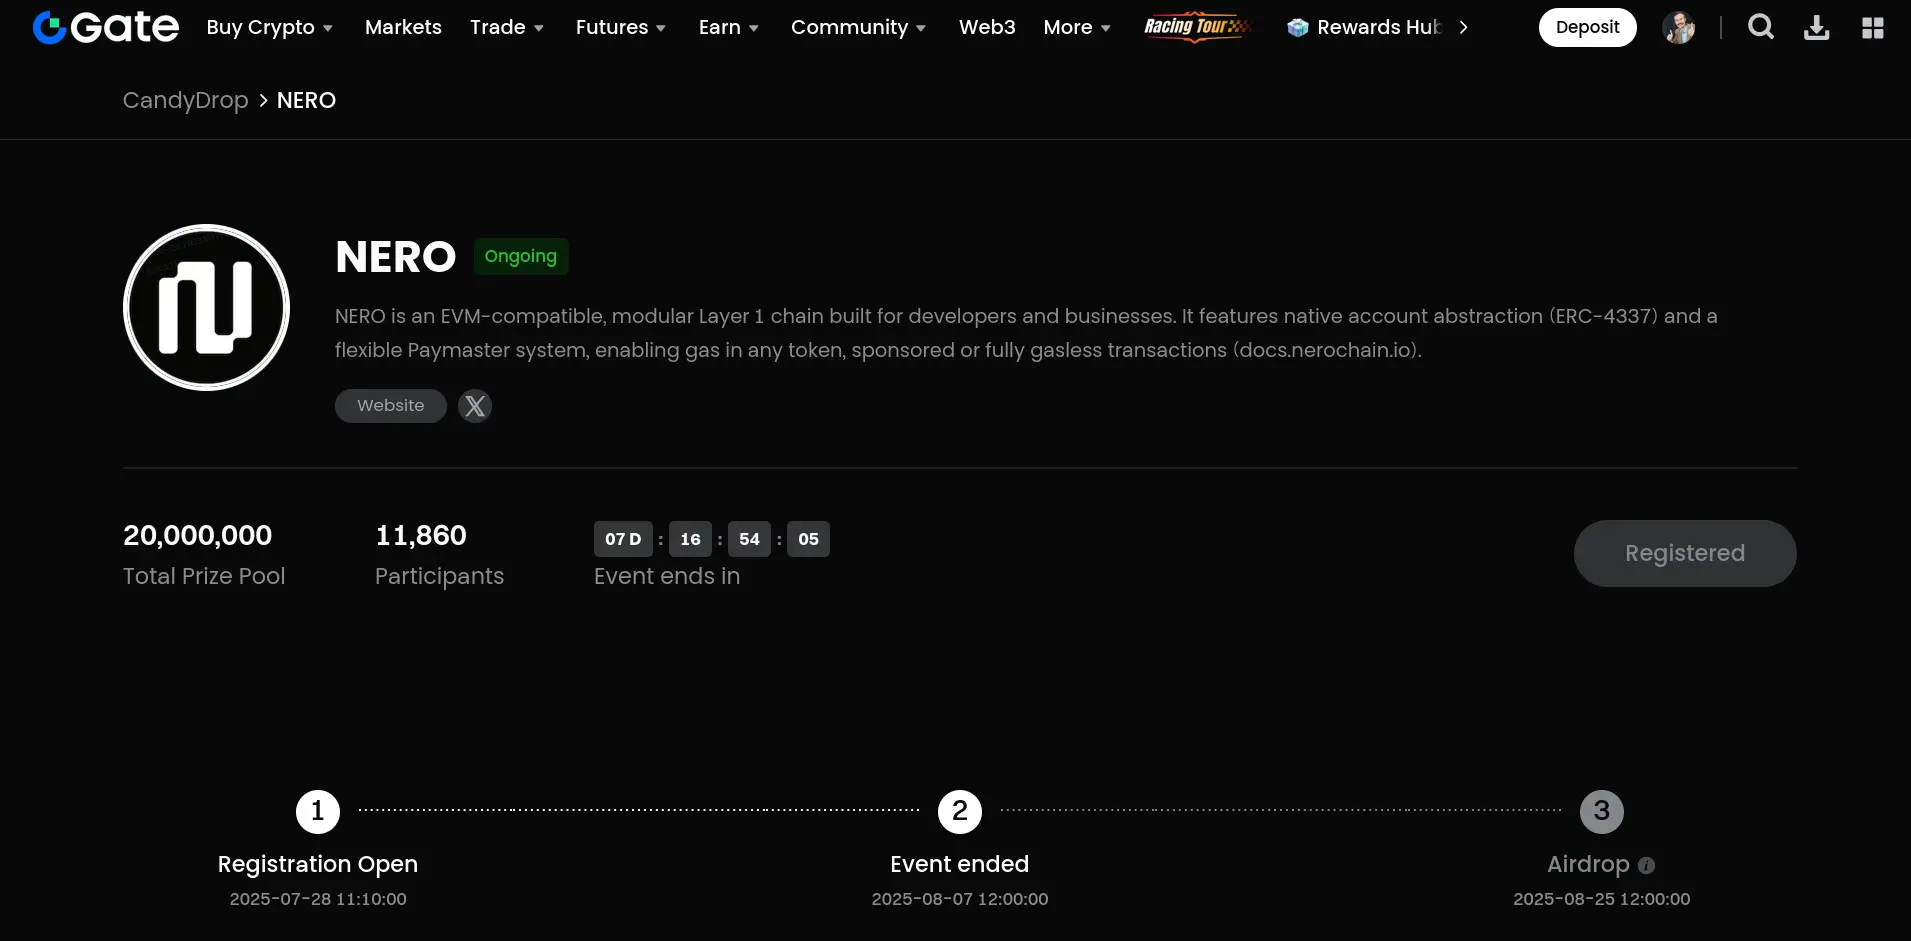Open the grid apps menu icon

pyautogui.click(x=1873, y=28)
